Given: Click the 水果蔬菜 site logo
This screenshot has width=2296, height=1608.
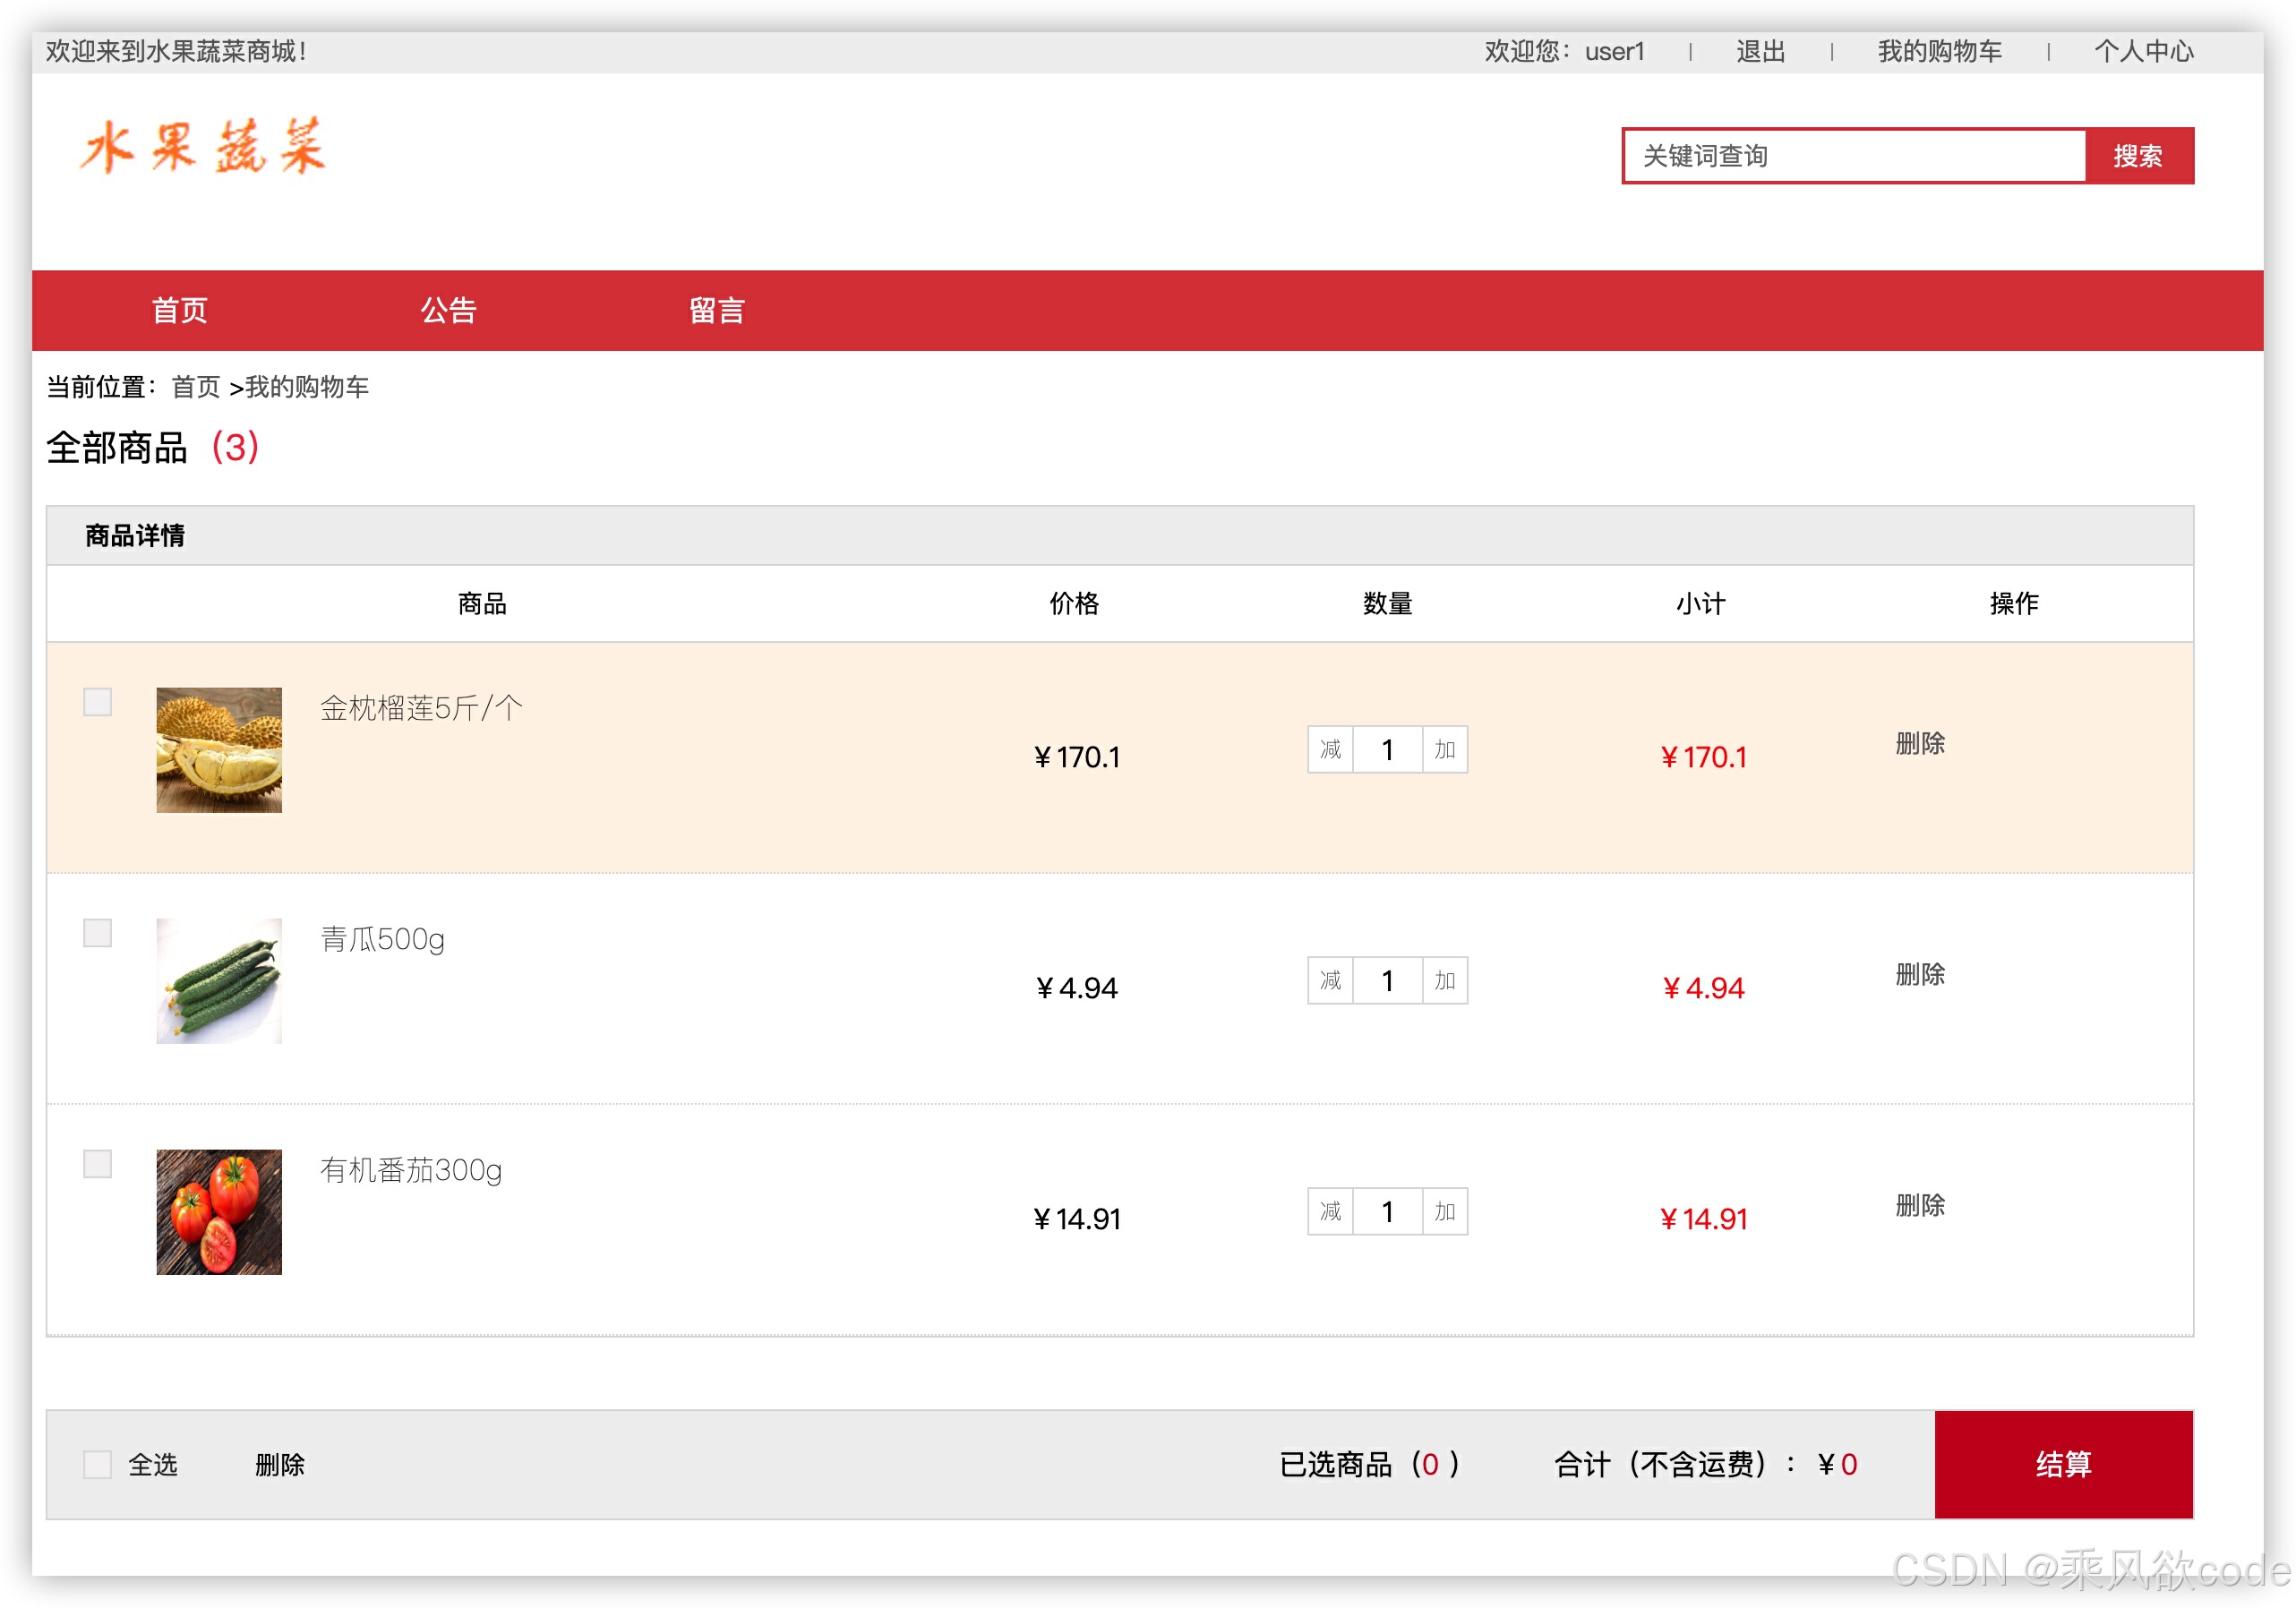Looking at the screenshot, I should pos(204,146).
